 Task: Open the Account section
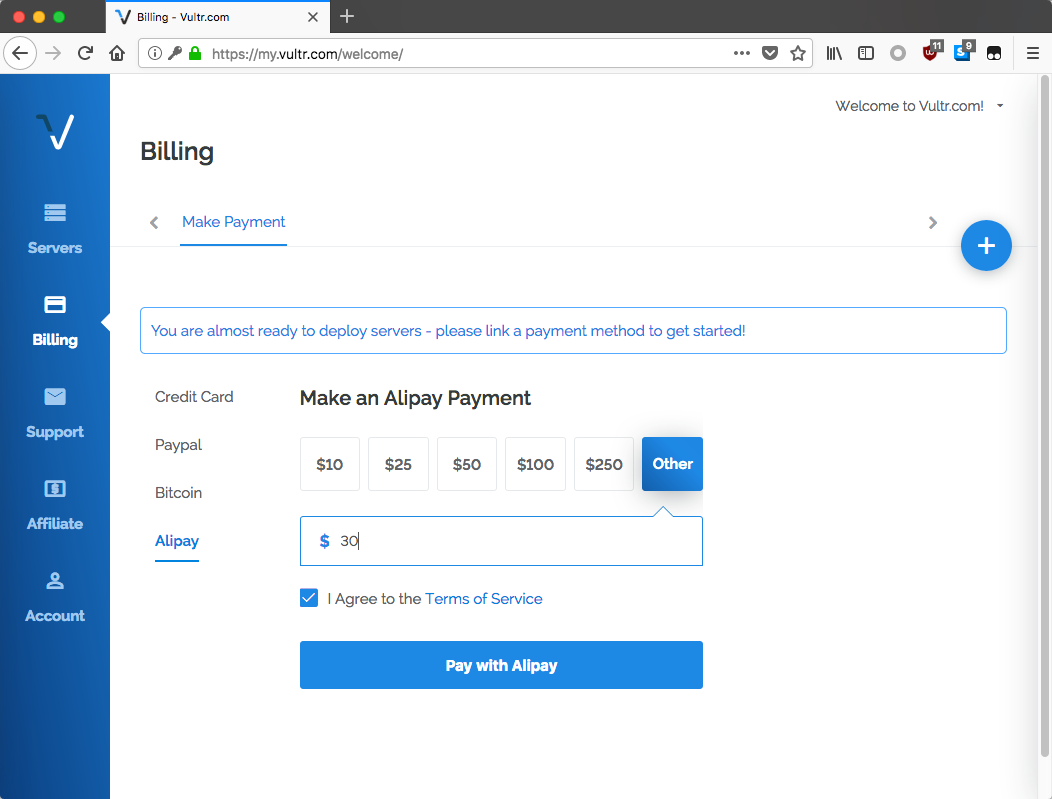pyautogui.click(x=55, y=596)
